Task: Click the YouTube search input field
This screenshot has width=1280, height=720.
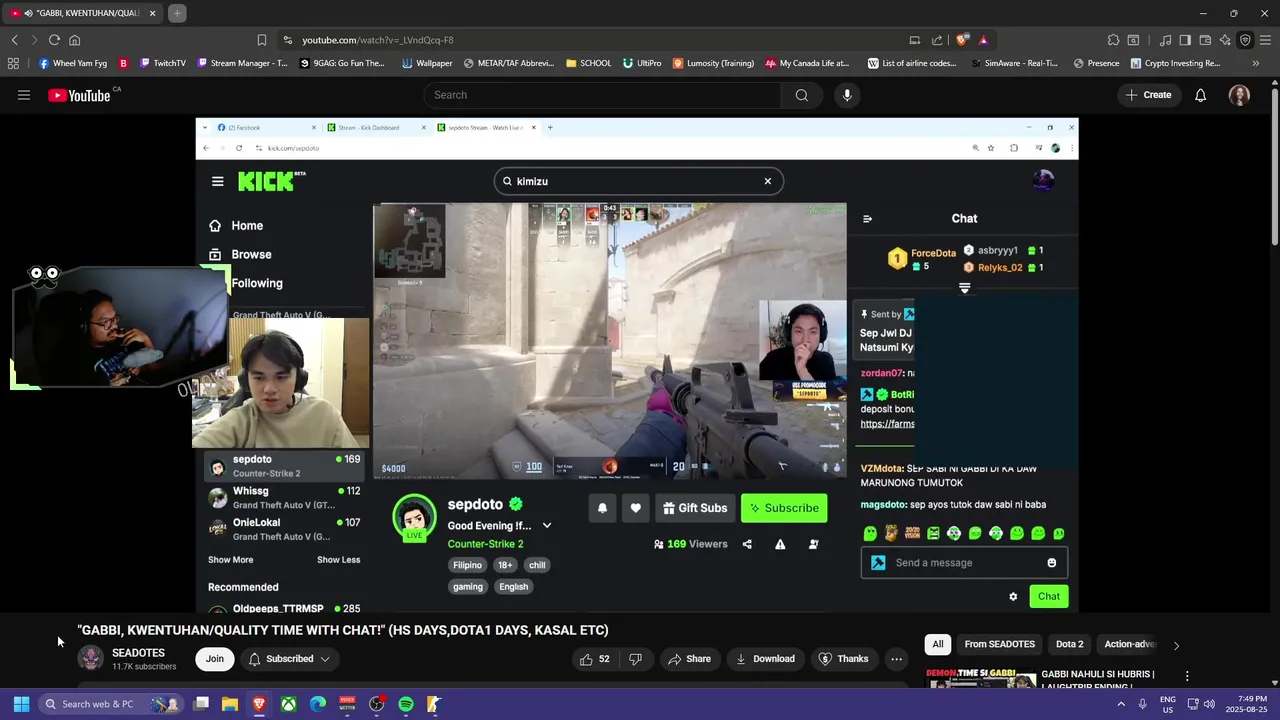Action: pyautogui.click(x=602, y=95)
